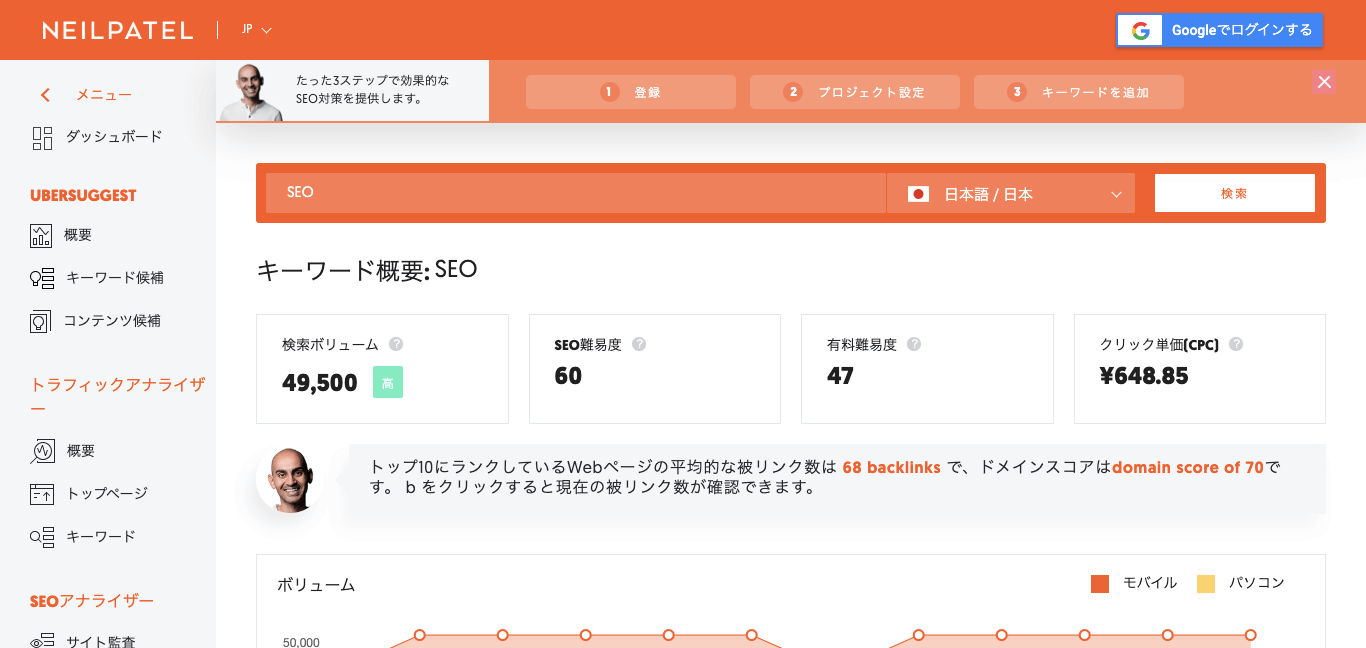Viewport: 1366px width, 648px height.
Task: Click the Ubersuggest 概要 chart icon
Action: (x=41, y=236)
